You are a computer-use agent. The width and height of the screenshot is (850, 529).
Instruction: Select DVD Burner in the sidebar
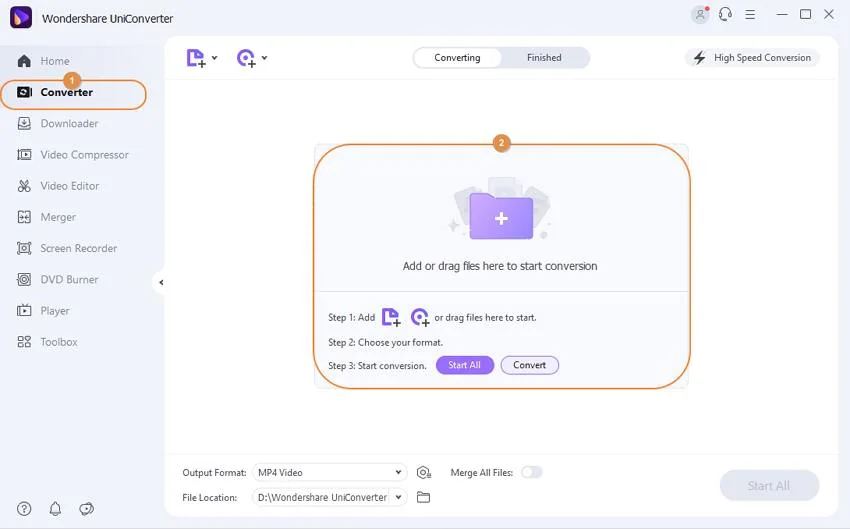click(69, 280)
